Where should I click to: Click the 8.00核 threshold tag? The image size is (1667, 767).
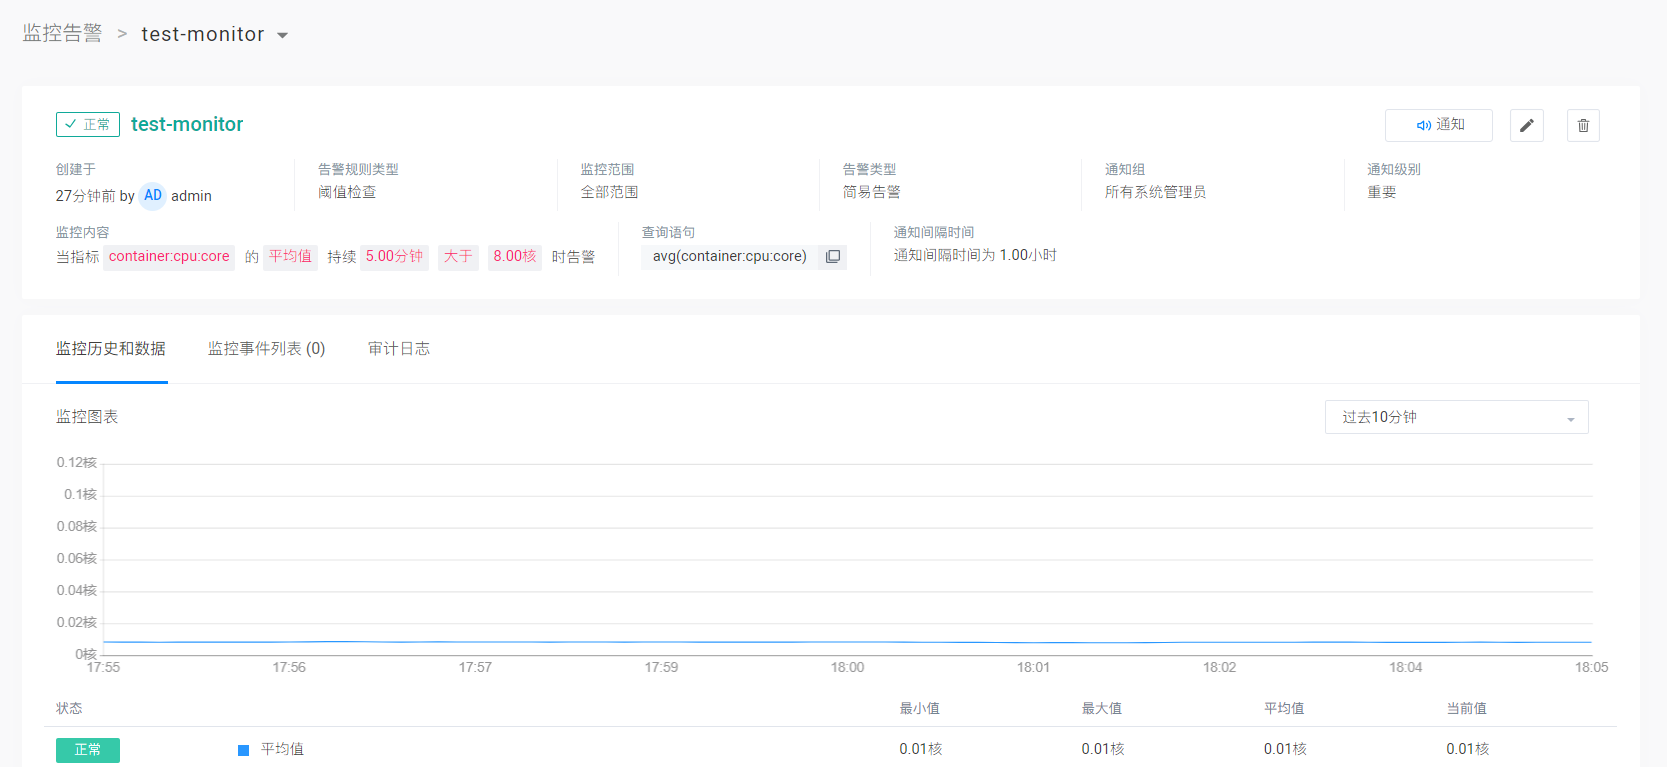[514, 257]
